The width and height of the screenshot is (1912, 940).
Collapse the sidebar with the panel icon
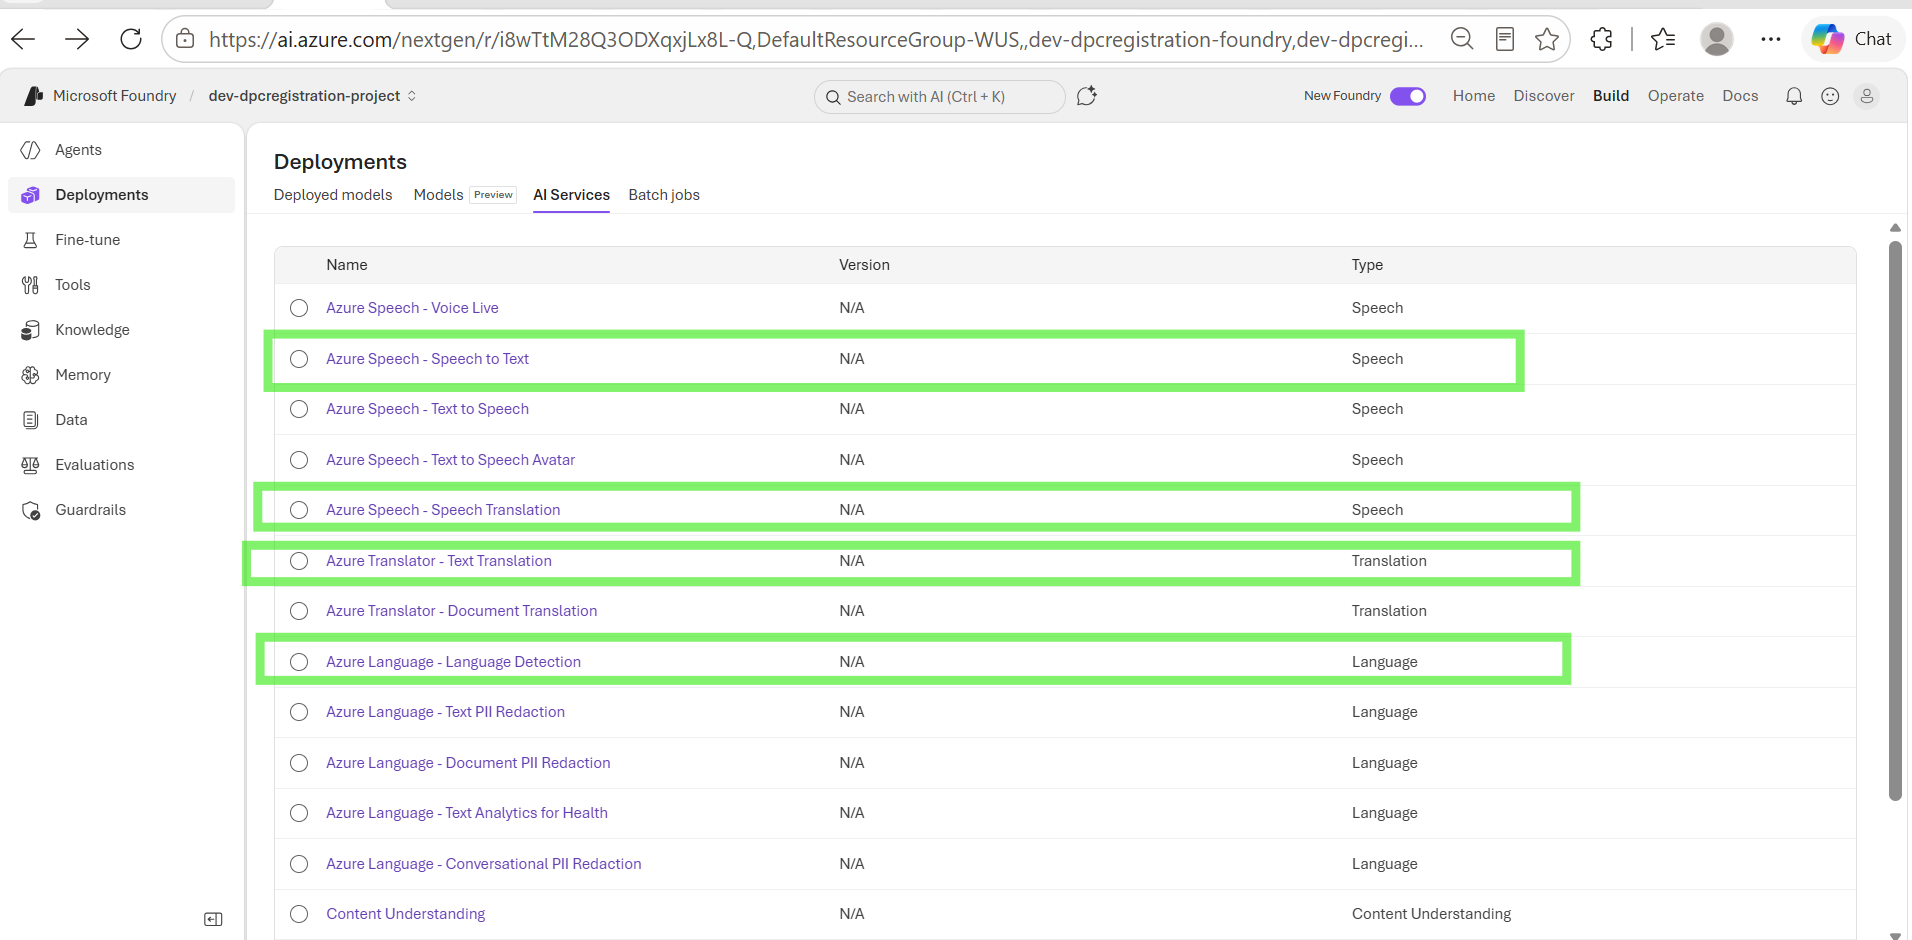(x=213, y=919)
